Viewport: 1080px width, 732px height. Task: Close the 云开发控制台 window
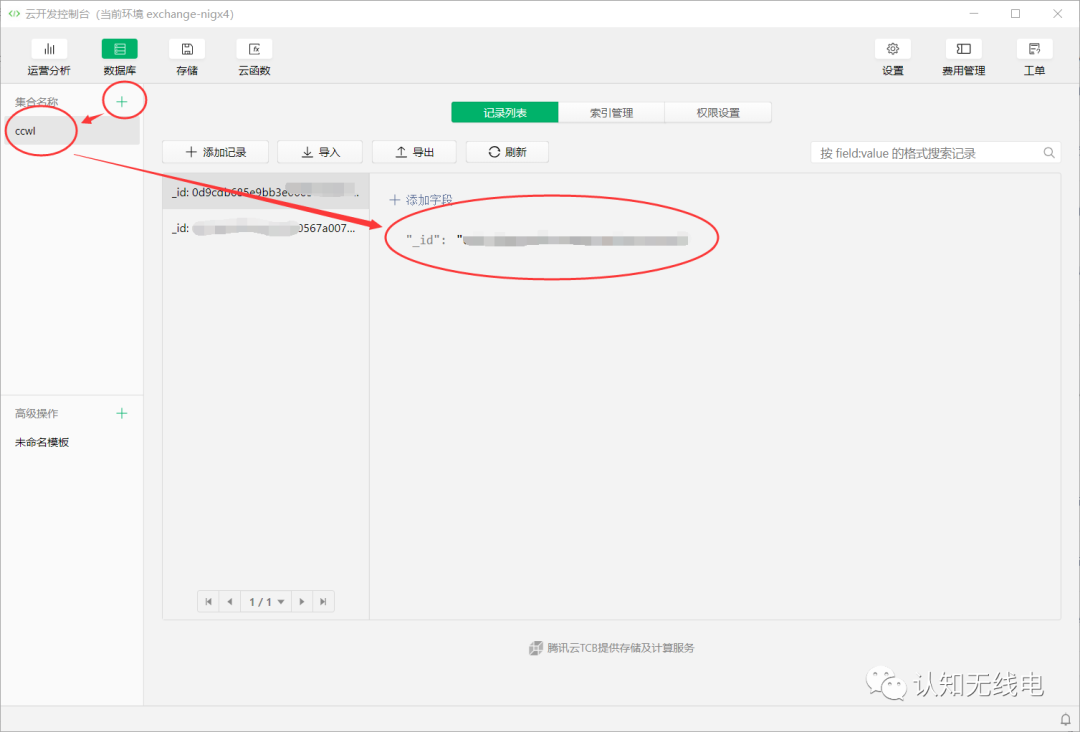coord(1057,14)
